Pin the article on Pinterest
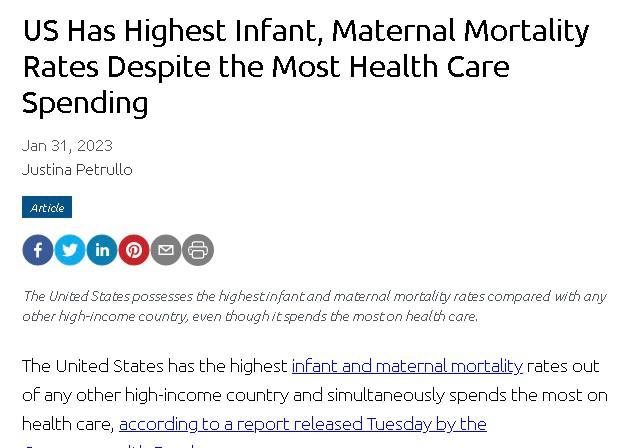The image size is (628, 448). click(134, 250)
